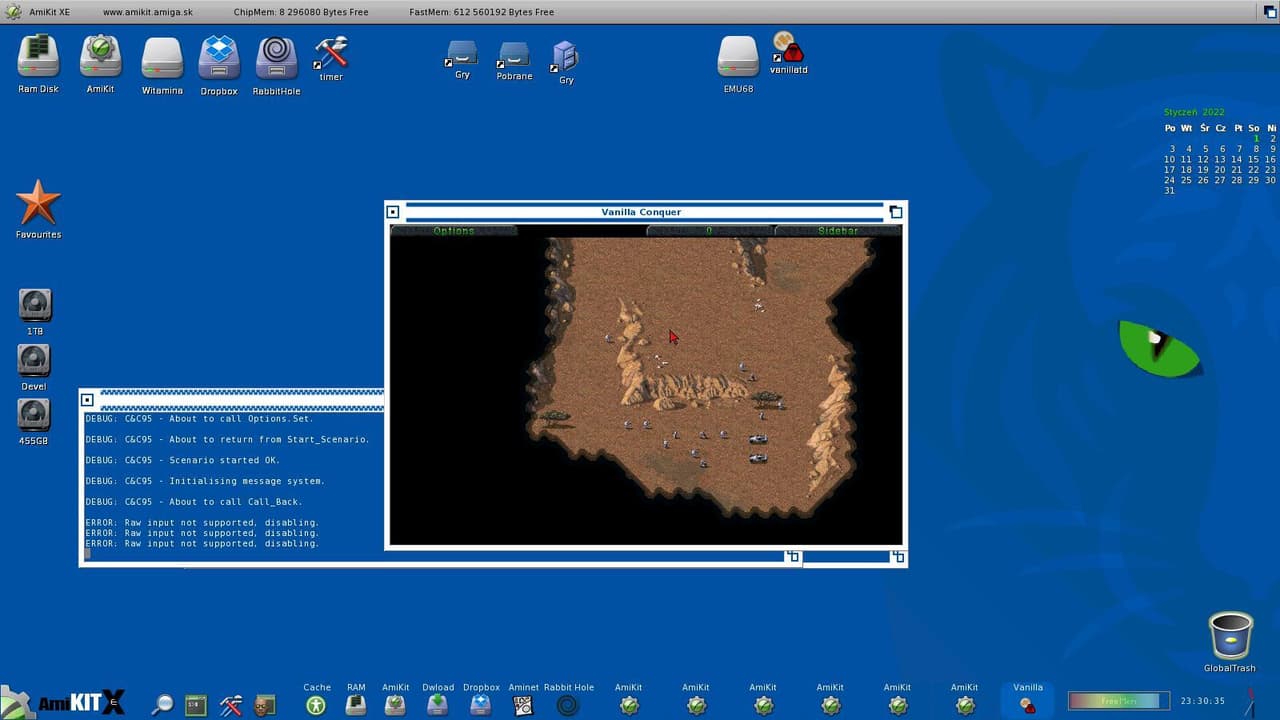The image size is (1280, 720).
Task: Click 'About to call Call_Back' debug line
Action: pyautogui.click(x=193, y=502)
